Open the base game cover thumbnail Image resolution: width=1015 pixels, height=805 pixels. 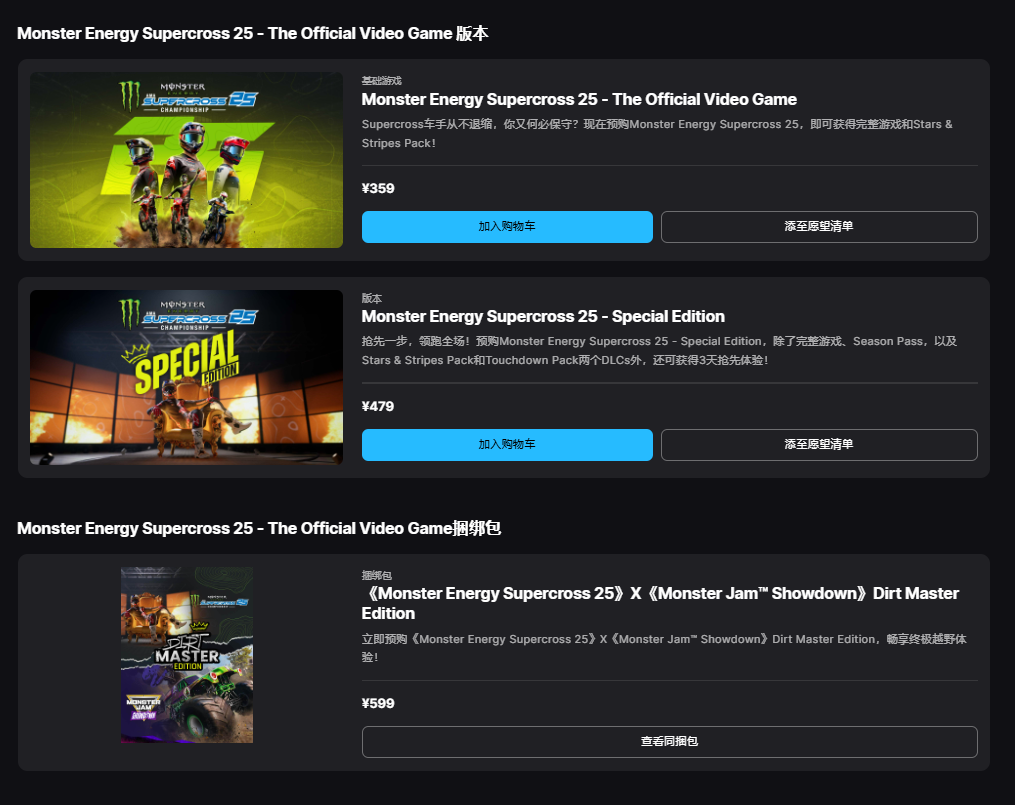(186, 160)
